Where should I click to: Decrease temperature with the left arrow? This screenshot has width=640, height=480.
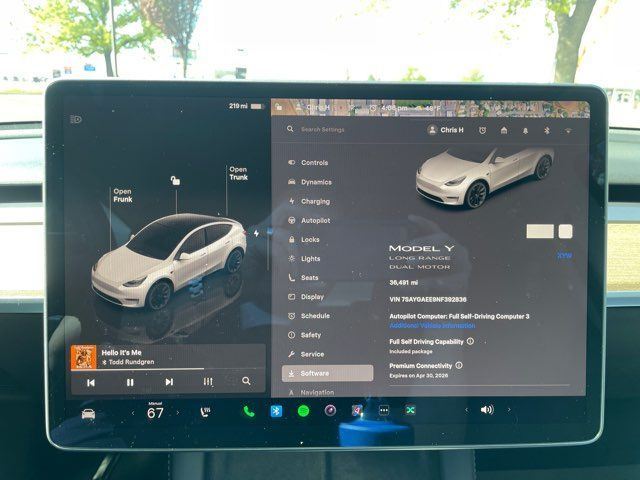130,412
